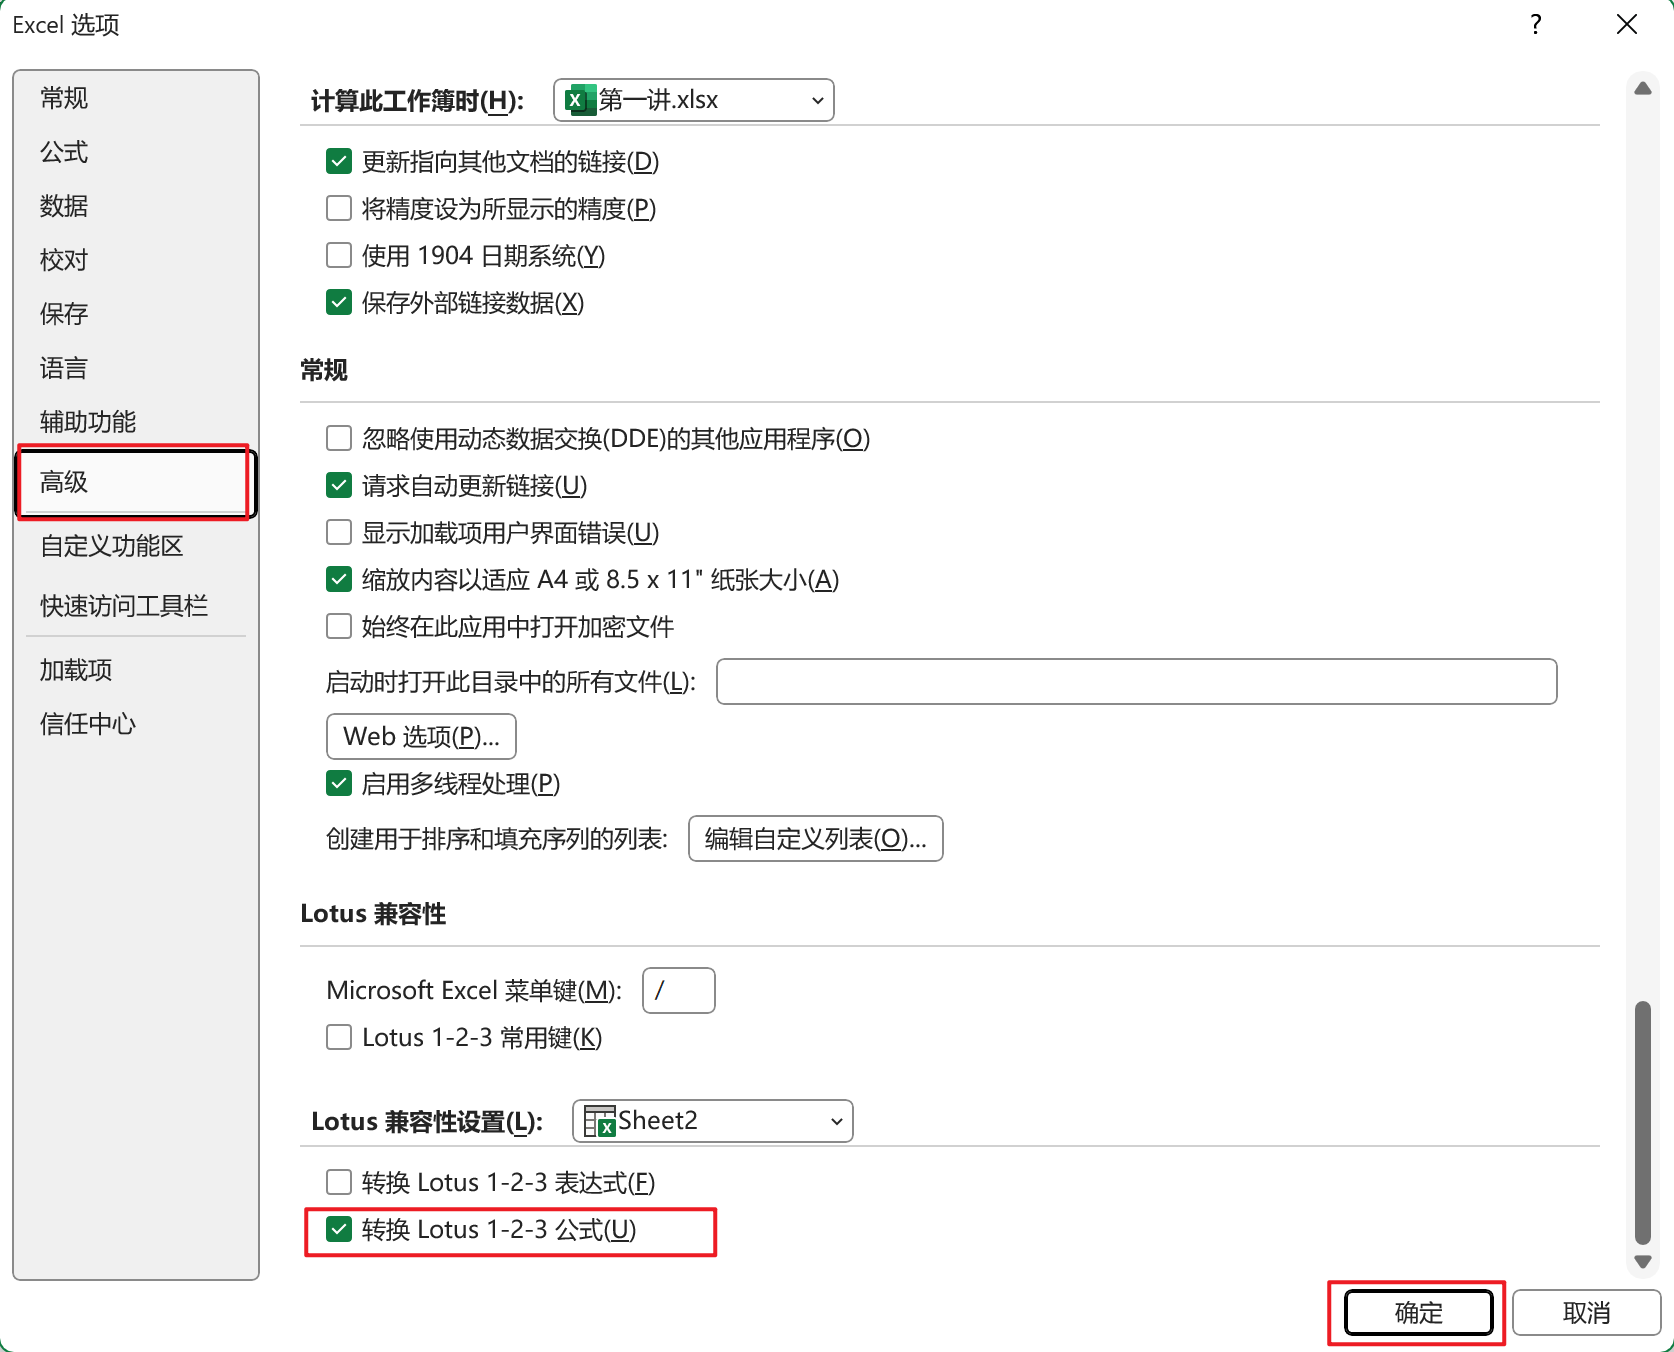Switch to the 自定义功能区 section
Screen dimensions: 1674x1352
coord(111,546)
